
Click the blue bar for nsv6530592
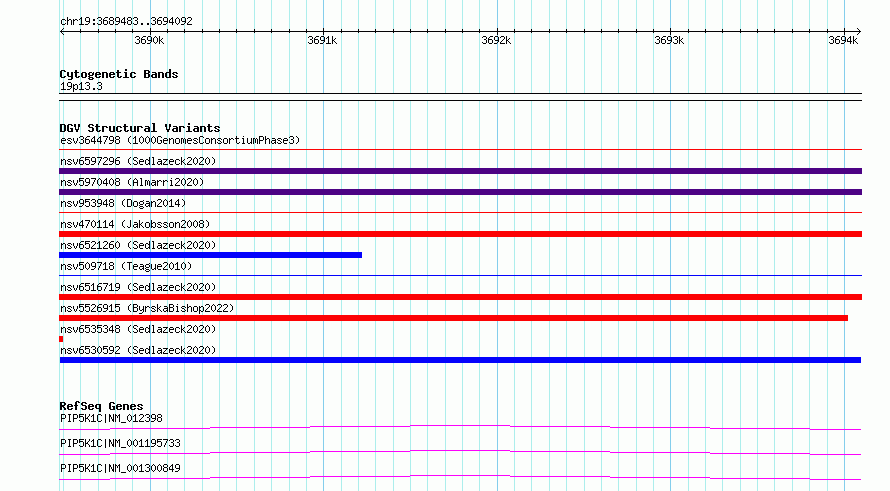pos(460,360)
